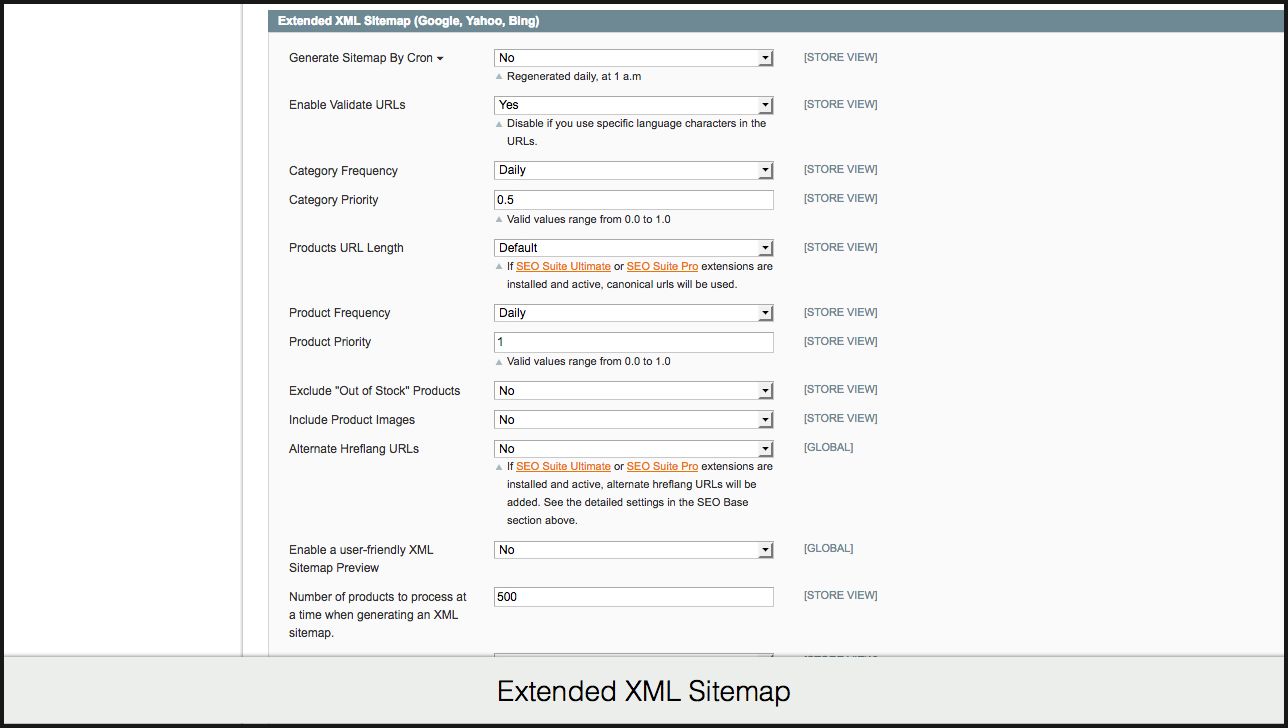Expand the Category Frequency dropdown
1288x728 pixels.
point(633,170)
